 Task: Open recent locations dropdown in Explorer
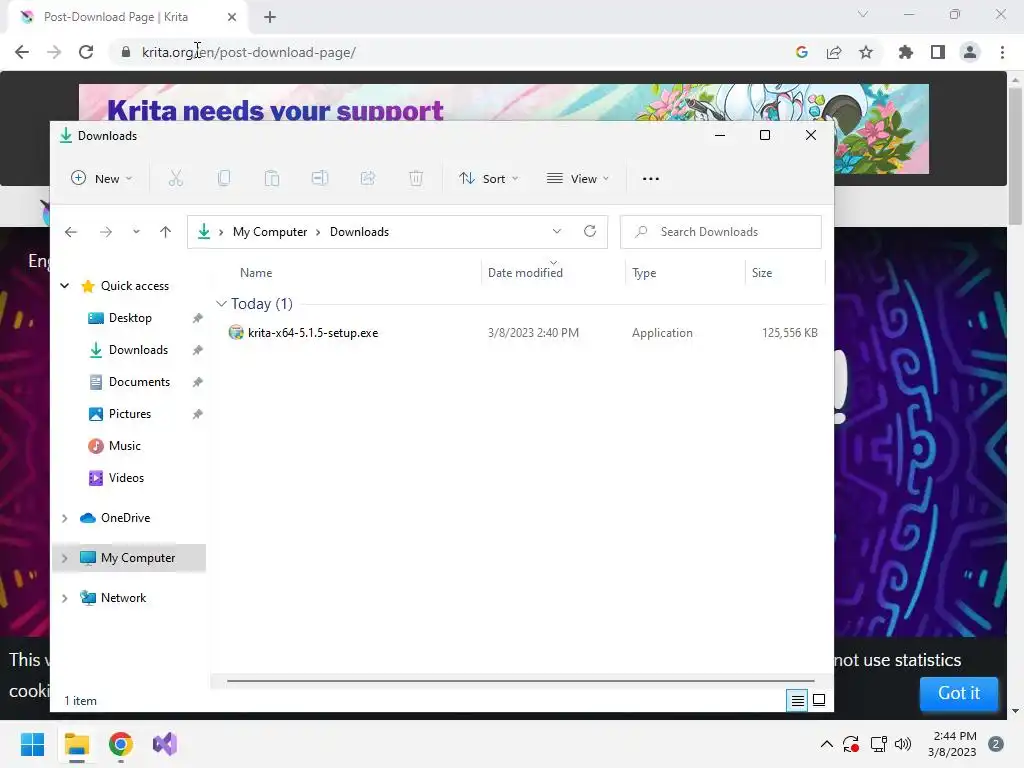coord(136,232)
